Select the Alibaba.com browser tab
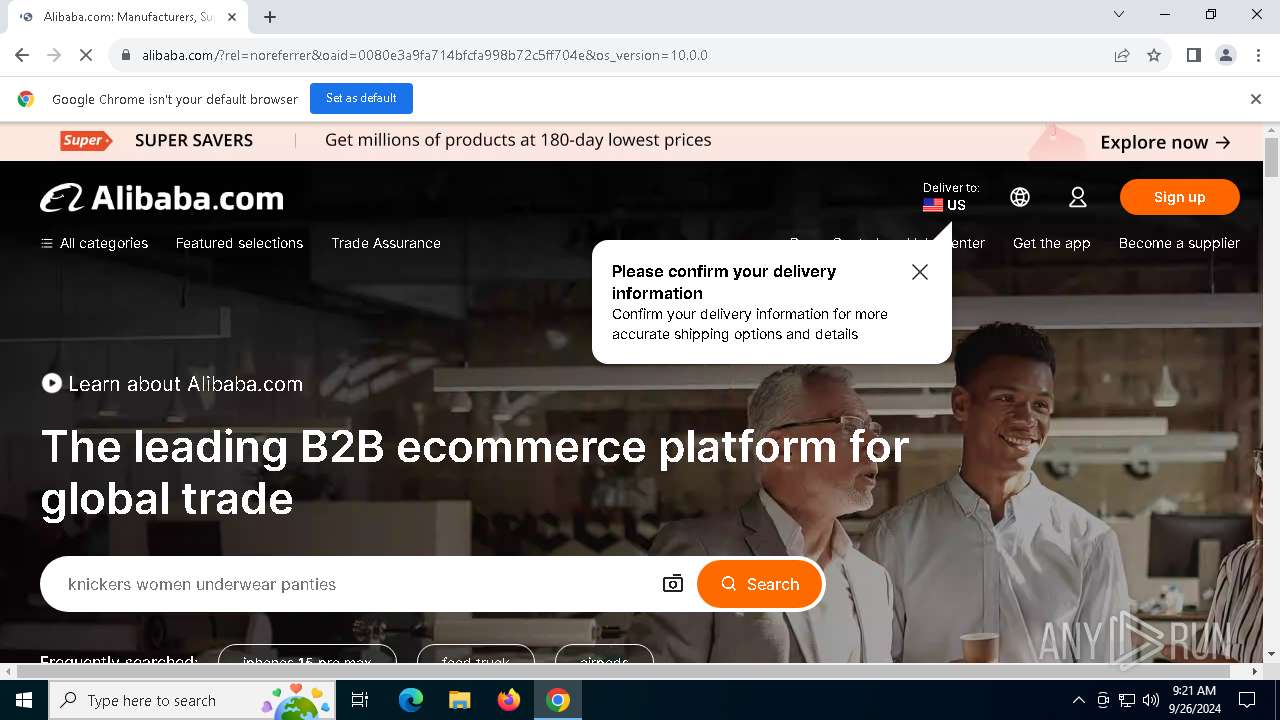 pyautogui.click(x=128, y=17)
